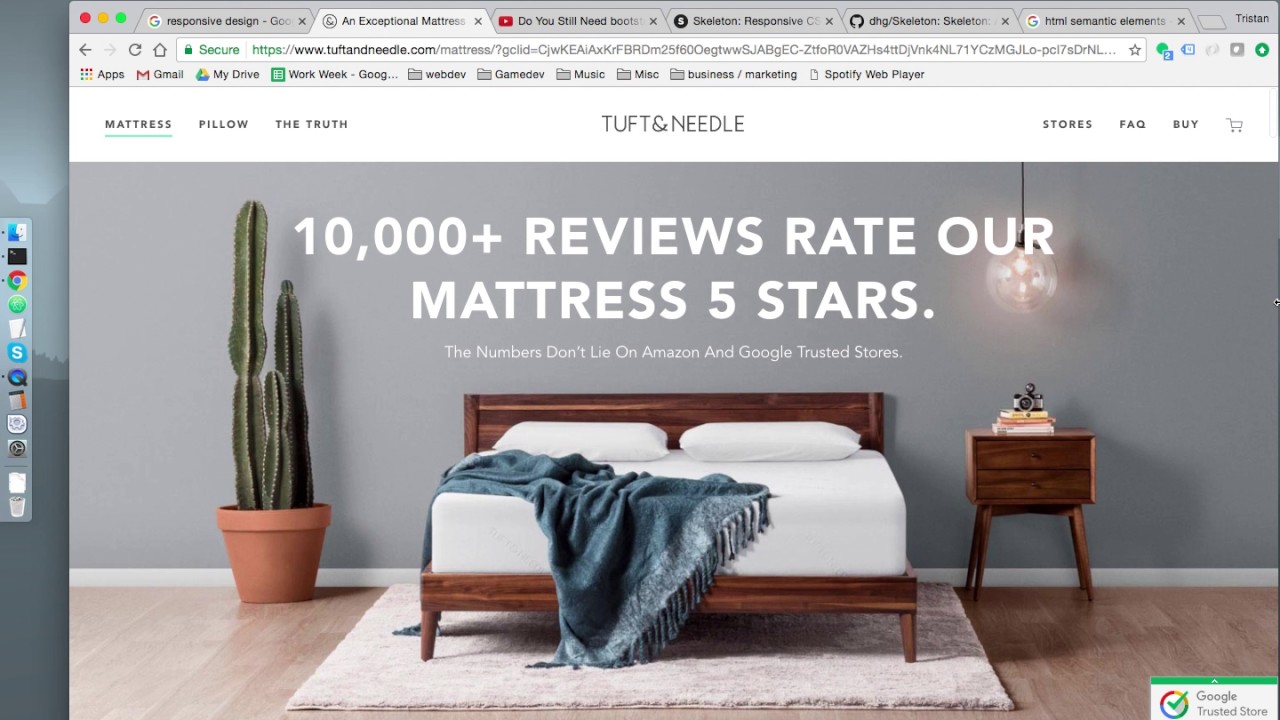Screen dimensions: 1280x720
Task: Click the BUY navigation link
Action: tap(1185, 124)
